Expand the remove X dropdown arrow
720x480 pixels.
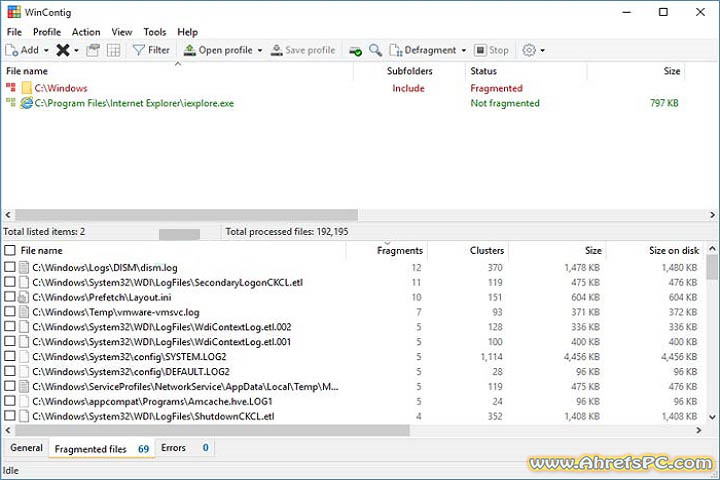point(76,51)
